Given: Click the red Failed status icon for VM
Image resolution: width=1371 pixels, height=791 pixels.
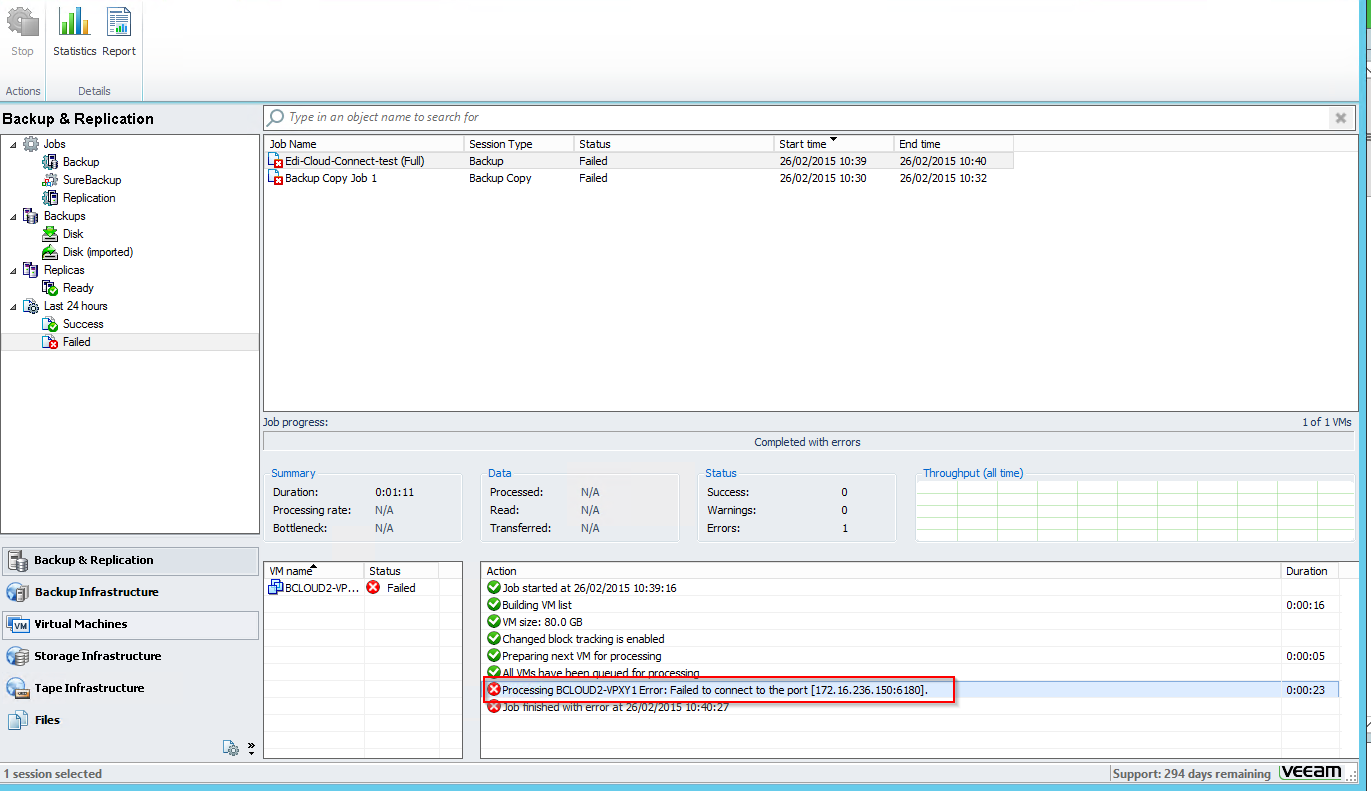Looking at the screenshot, I should point(374,588).
